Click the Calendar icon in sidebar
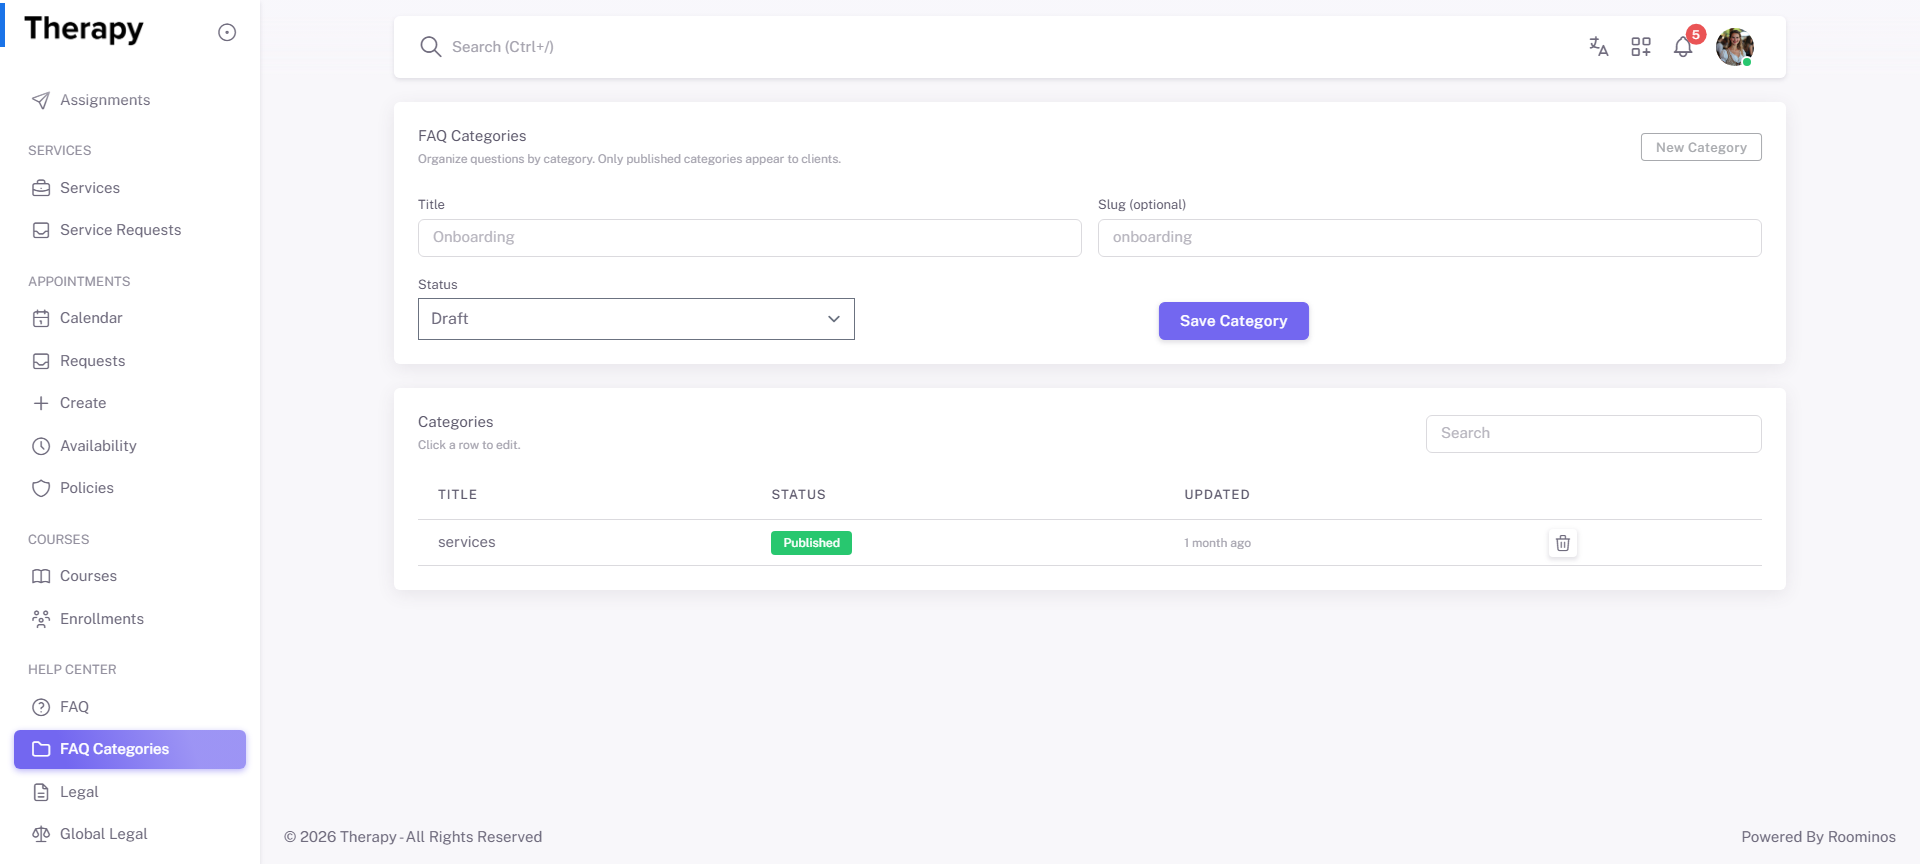Viewport: 1920px width, 864px height. (41, 318)
